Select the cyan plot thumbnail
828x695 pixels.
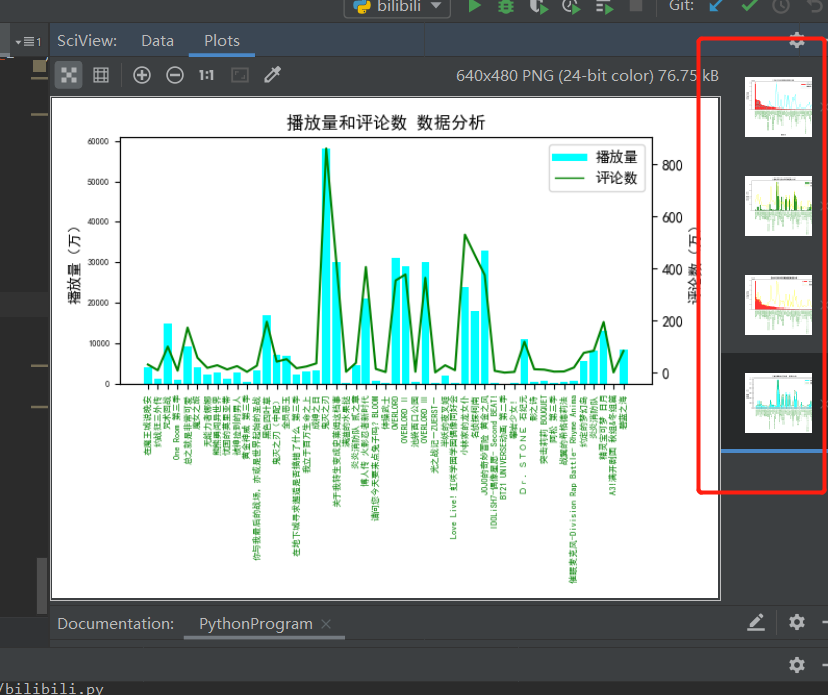click(x=778, y=403)
